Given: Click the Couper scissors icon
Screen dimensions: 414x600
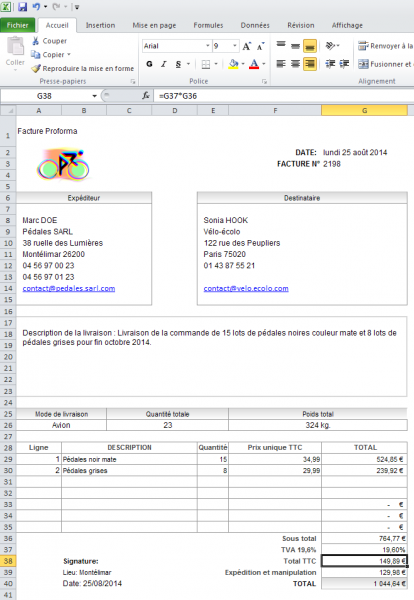Looking at the screenshot, I should [x=36, y=41].
